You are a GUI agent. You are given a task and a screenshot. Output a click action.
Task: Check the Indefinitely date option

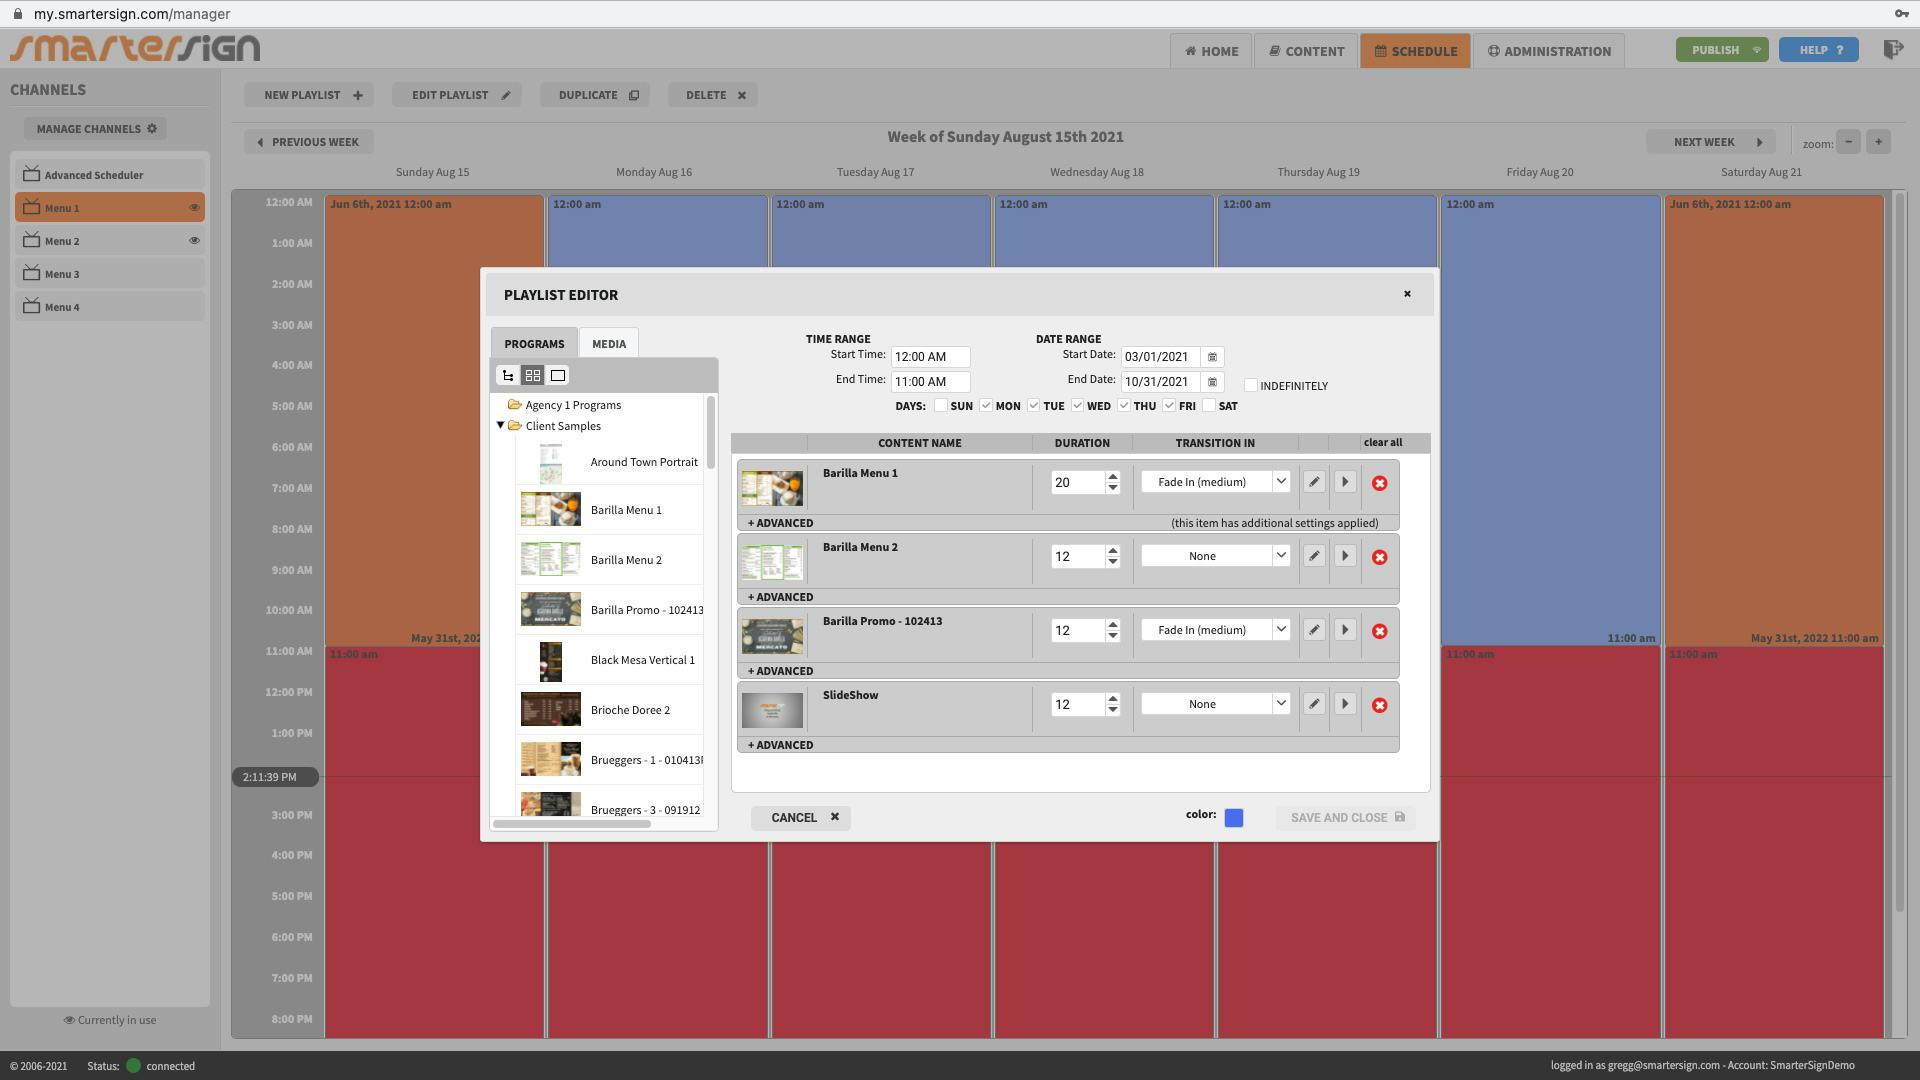pyautogui.click(x=1250, y=386)
